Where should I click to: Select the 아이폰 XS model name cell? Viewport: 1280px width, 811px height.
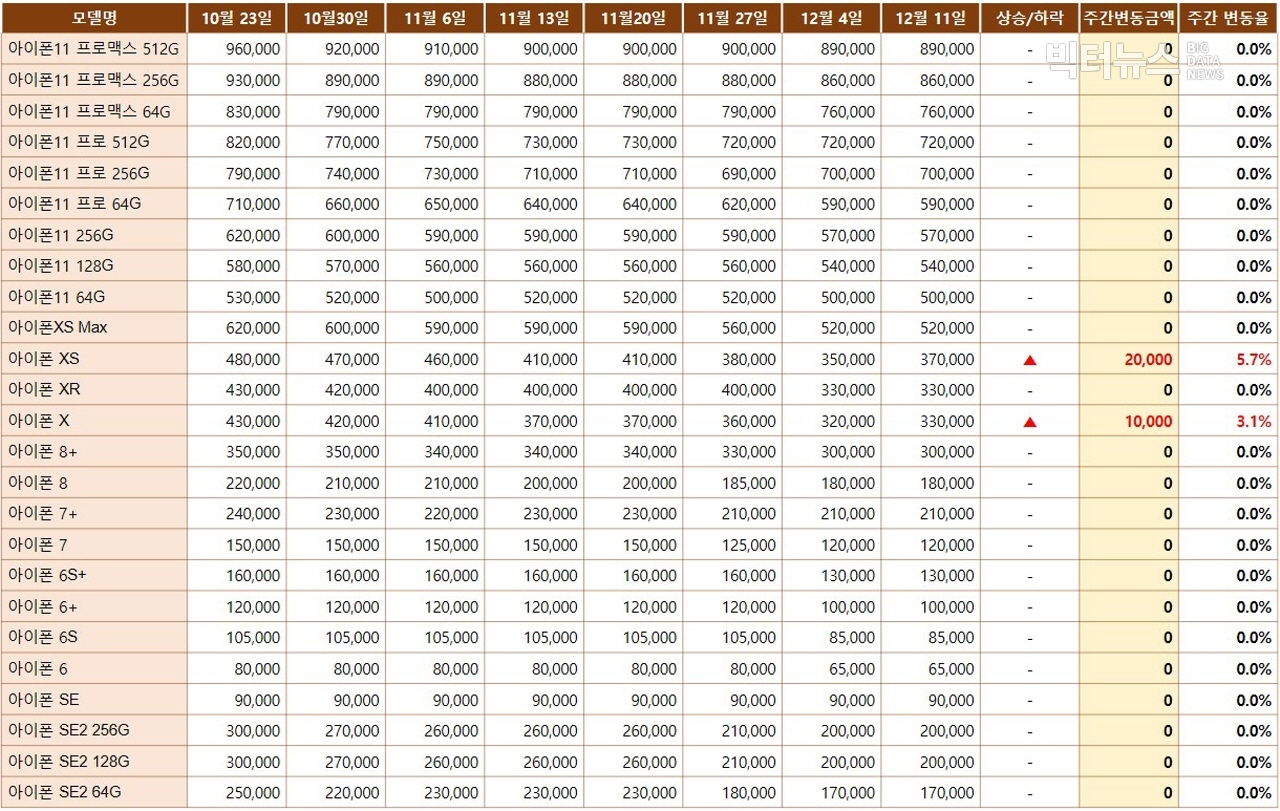click(94, 359)
